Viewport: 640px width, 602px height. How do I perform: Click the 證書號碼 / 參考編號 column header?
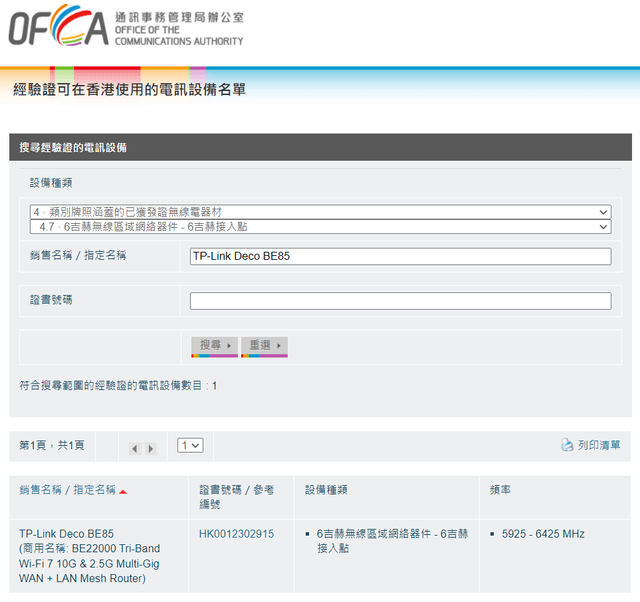[x=236, y=497]
